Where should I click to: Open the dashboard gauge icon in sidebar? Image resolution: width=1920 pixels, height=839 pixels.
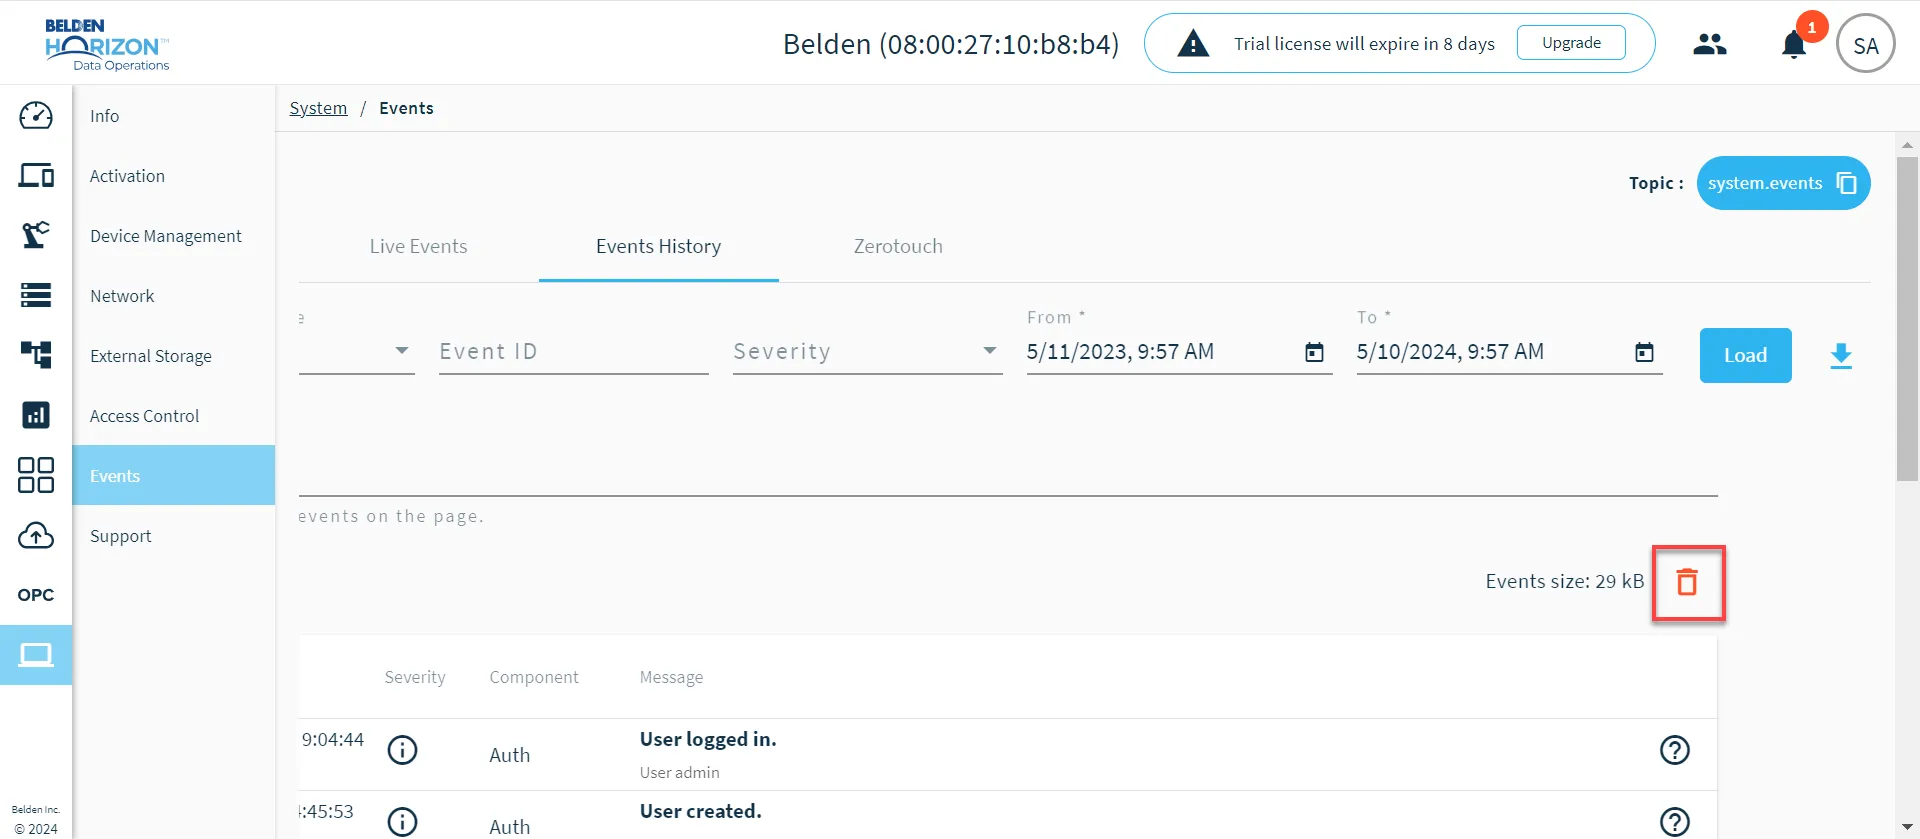point(36,115)
